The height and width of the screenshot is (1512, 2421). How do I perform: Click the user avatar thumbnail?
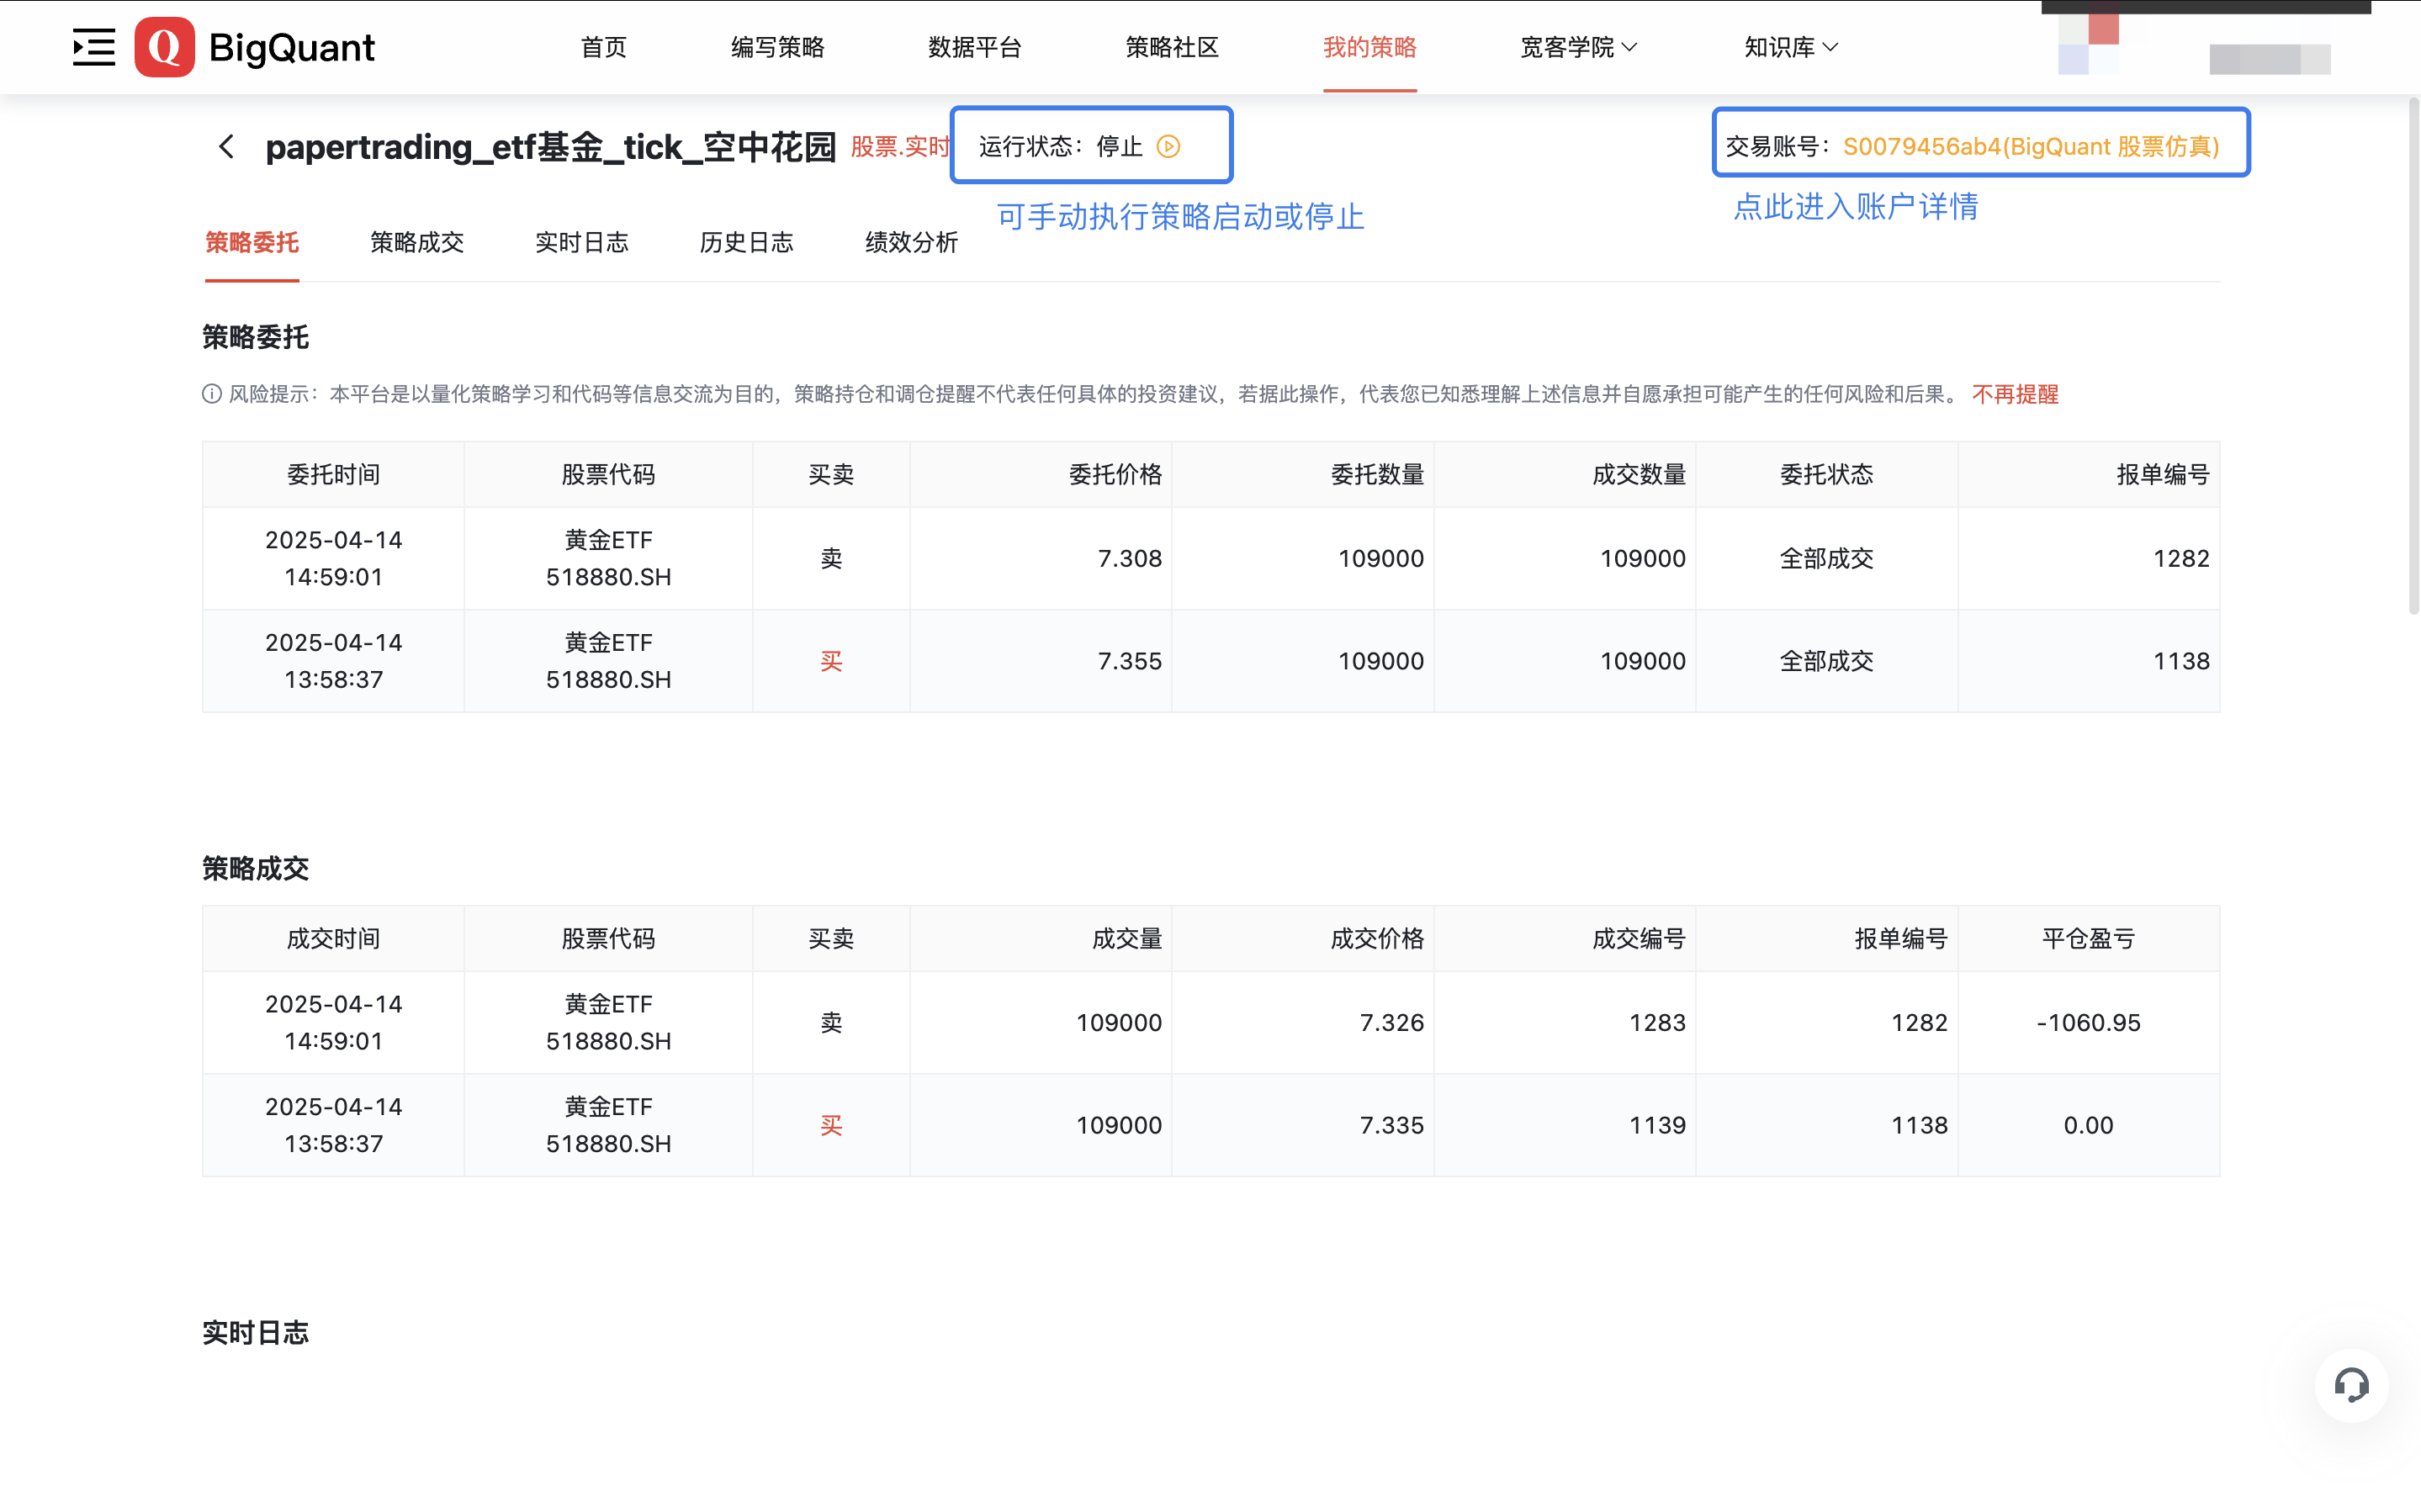point(2089,45)
